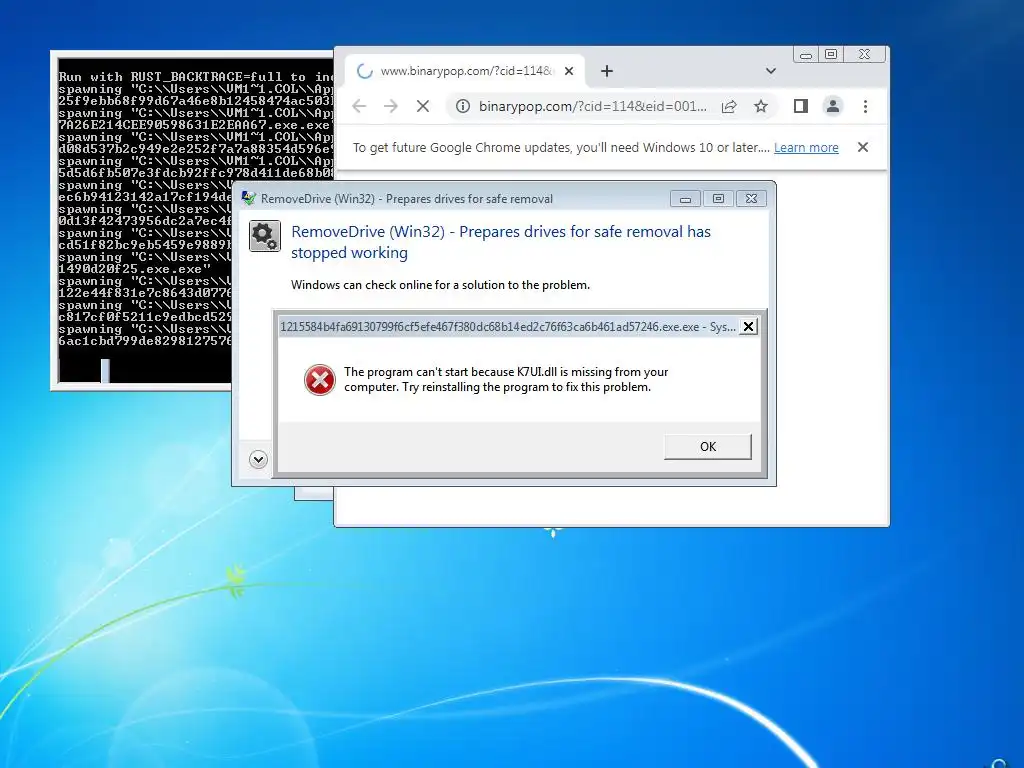Image resolution: width=1024 pixels, height=768 pixels.
Task: Close the binarypop.com tab
Action: pyautogui.click(x=569, y=71)
